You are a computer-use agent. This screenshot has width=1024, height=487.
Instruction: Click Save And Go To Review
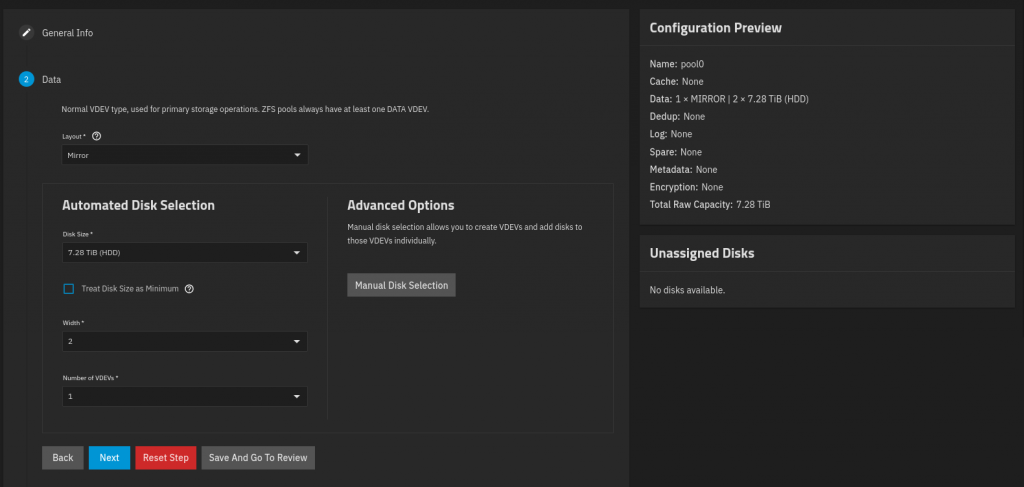coord(258,458)
